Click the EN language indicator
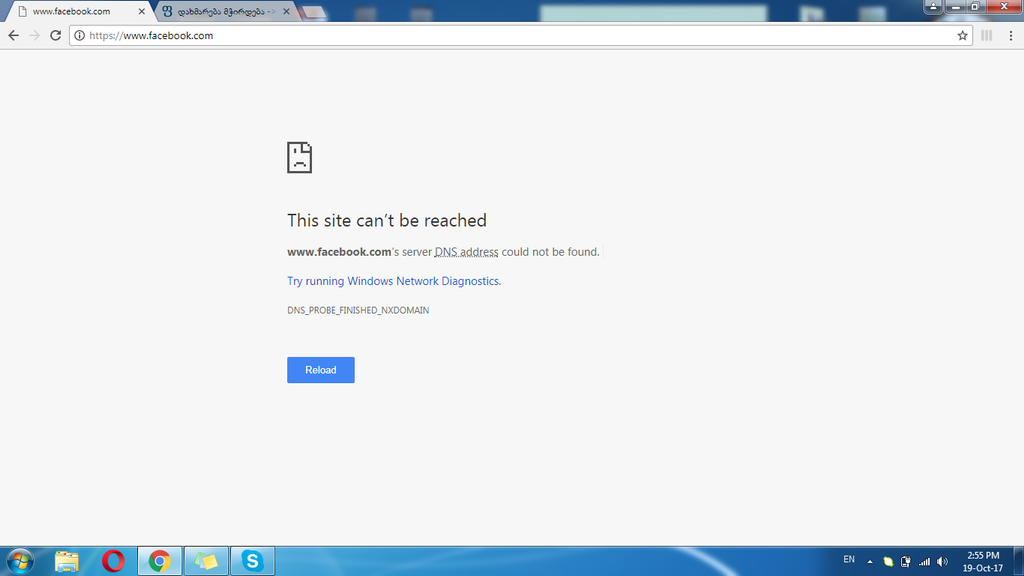 pos(849,560)
